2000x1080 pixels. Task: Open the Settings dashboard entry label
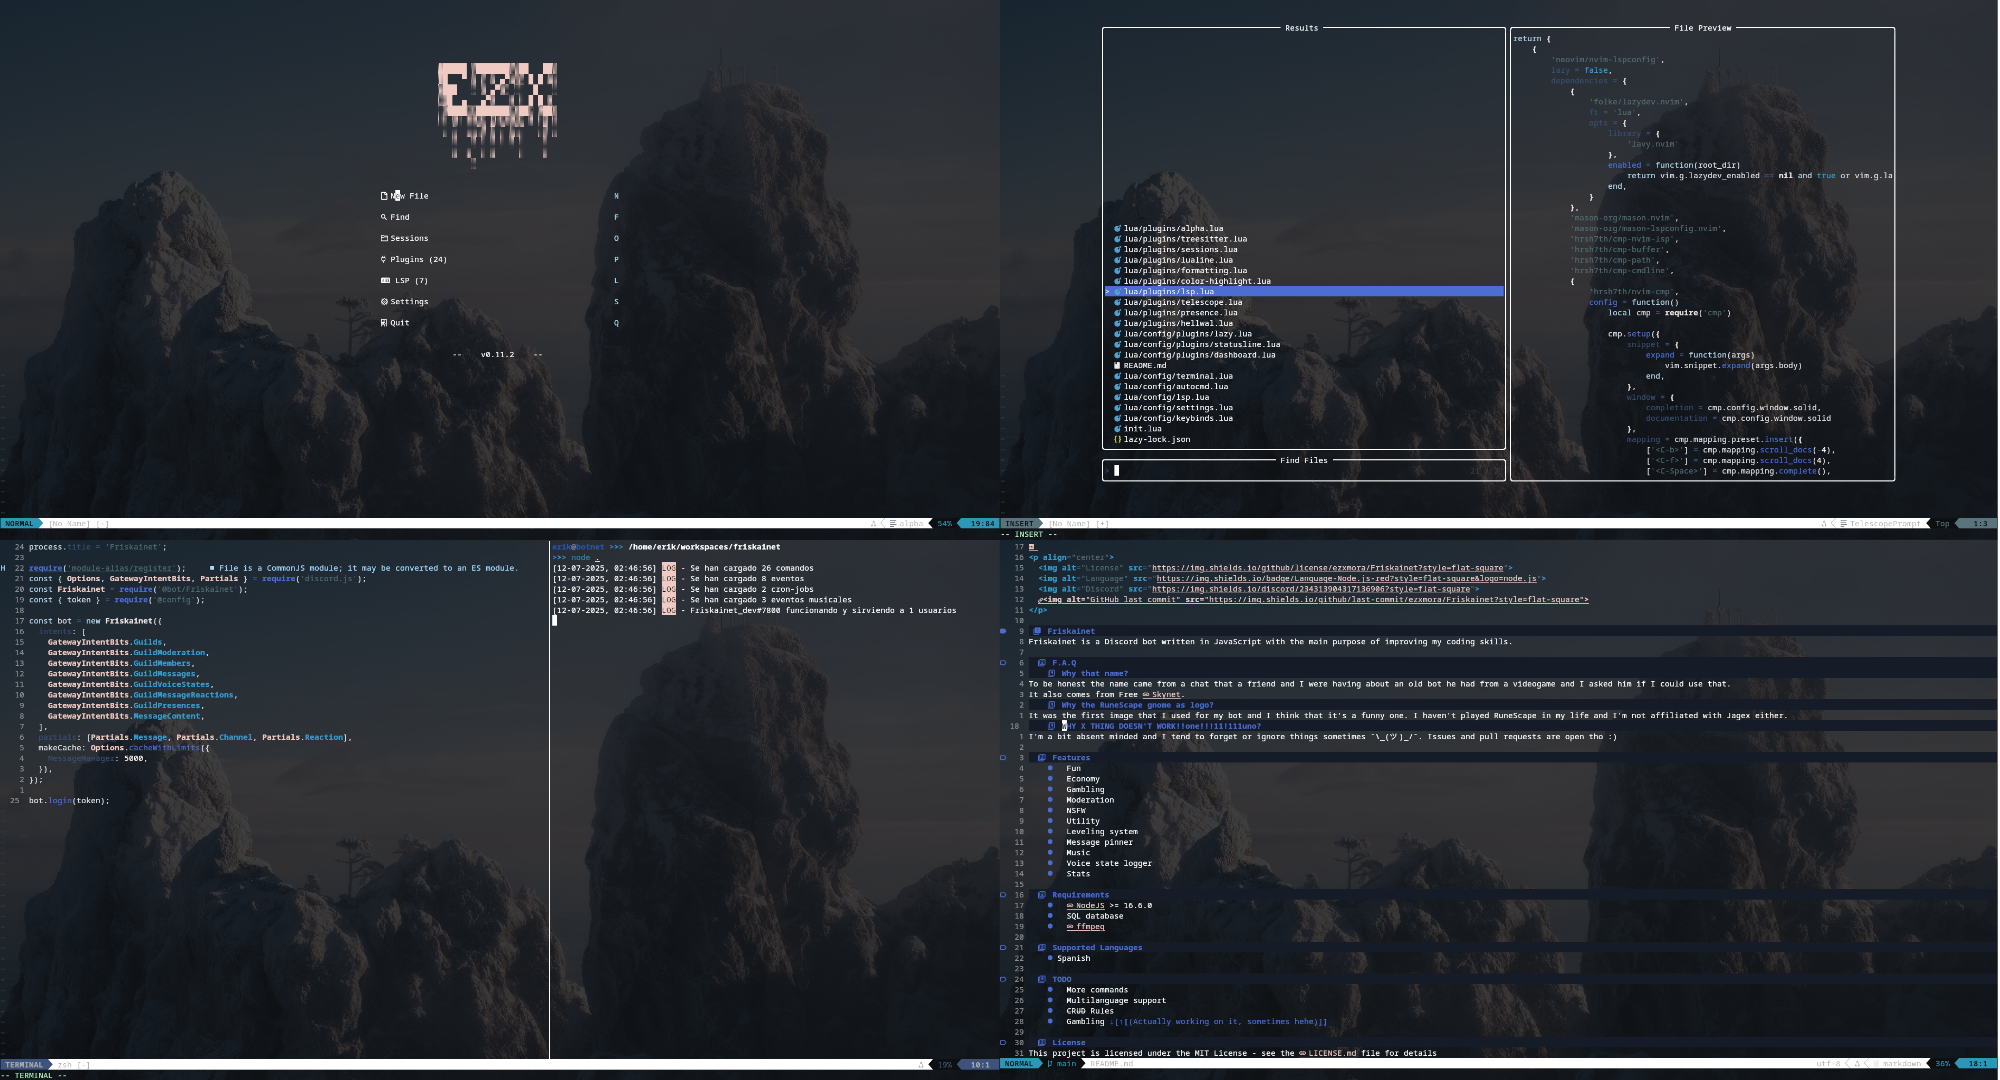pos(409,302)
